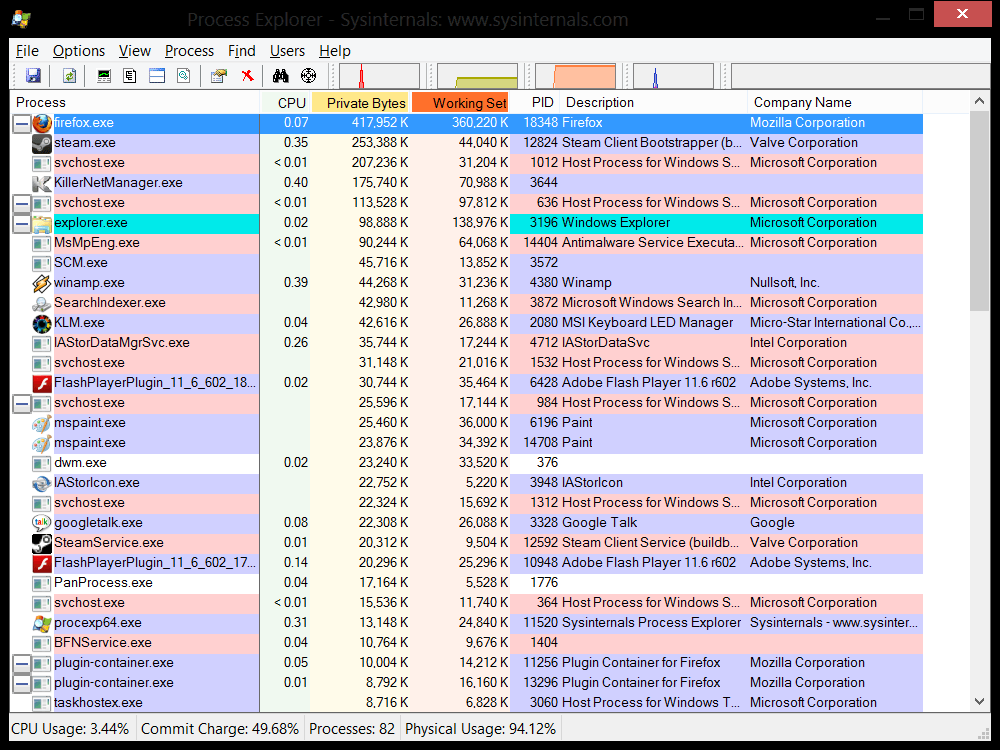The image size is (1001, 750).
Task: Sort by the PID column header
Action: click(535, 102)
